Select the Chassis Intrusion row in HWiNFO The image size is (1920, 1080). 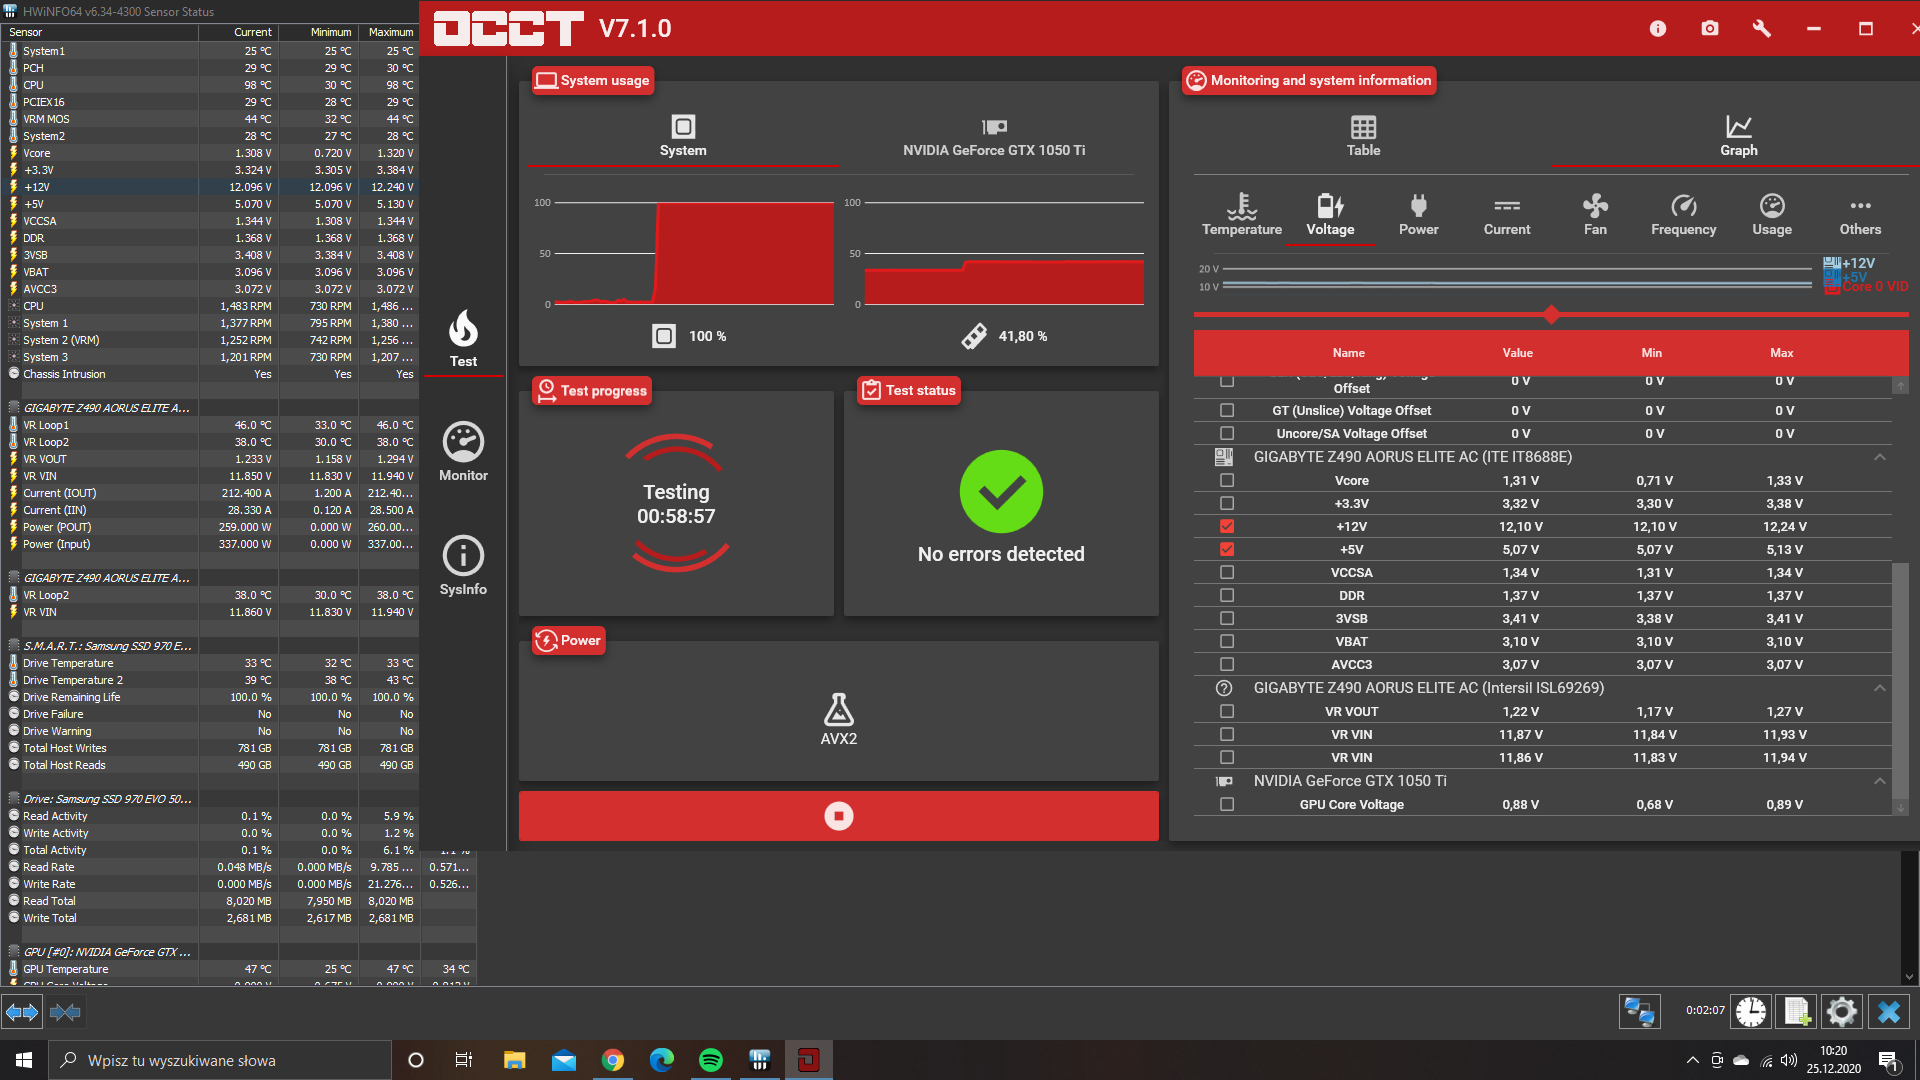(x=210, y=374)
